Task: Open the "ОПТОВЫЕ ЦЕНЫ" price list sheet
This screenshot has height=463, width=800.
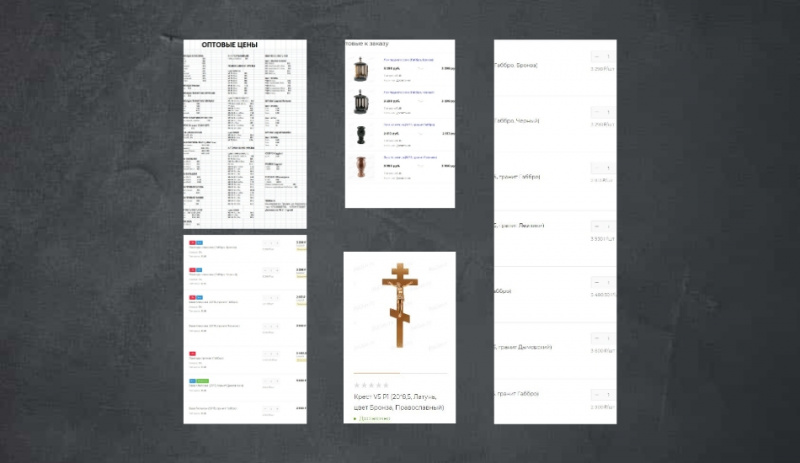Action: pos(245,133)
